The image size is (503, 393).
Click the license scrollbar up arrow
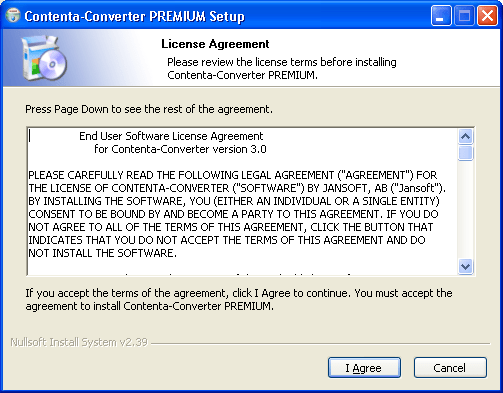(465, 136)
